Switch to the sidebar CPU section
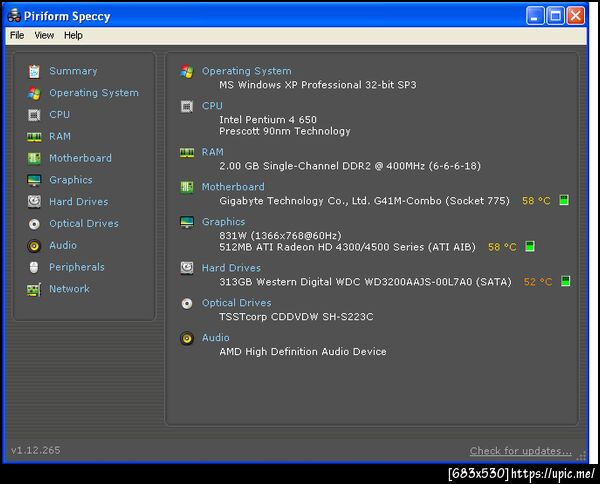Screen dimensions: 600x484 (x=59, y=115)
